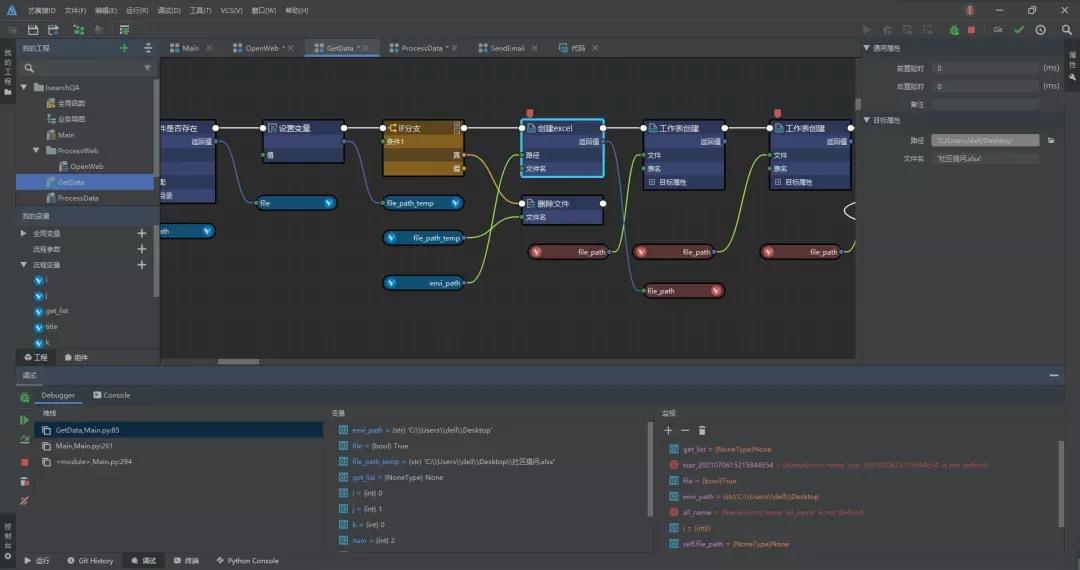Browse folder icon next to path field

[x=1051, y=141]
